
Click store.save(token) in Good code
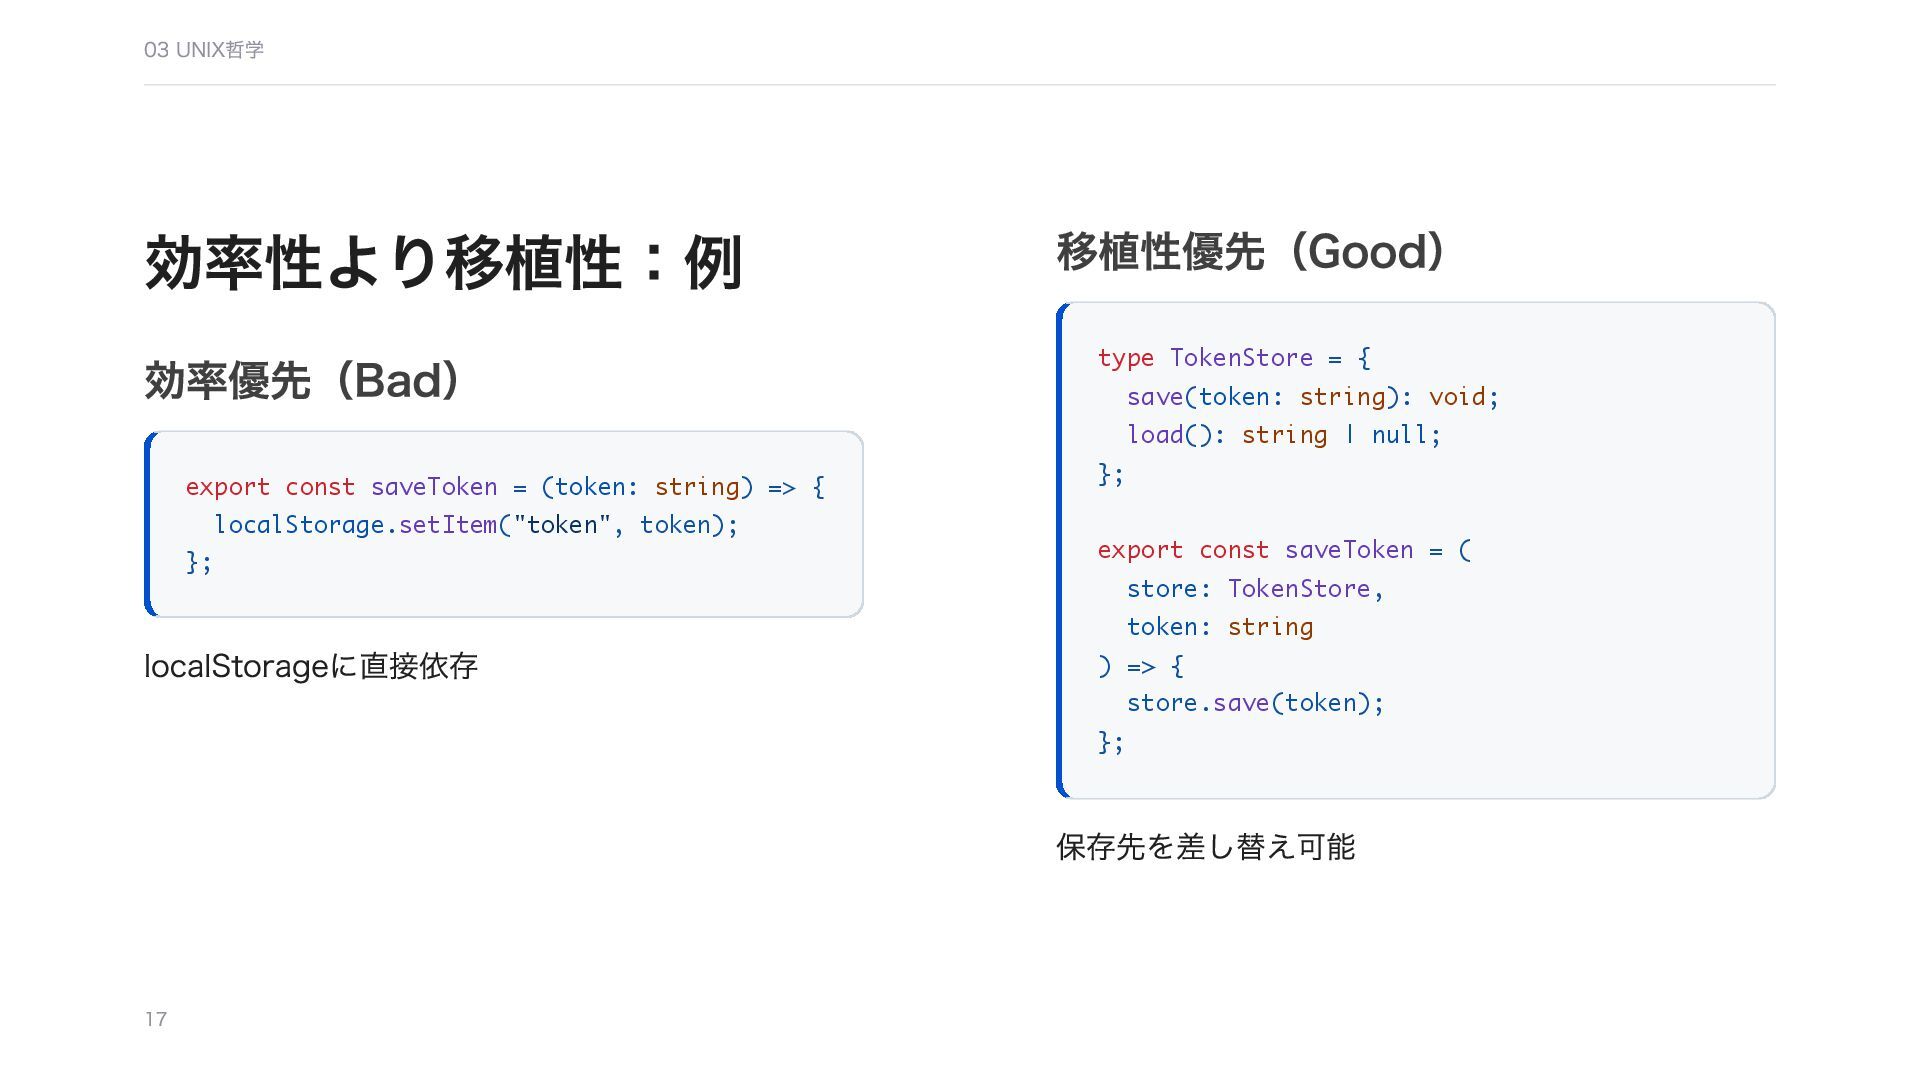pyautogui.click(x=1255, y=703)
